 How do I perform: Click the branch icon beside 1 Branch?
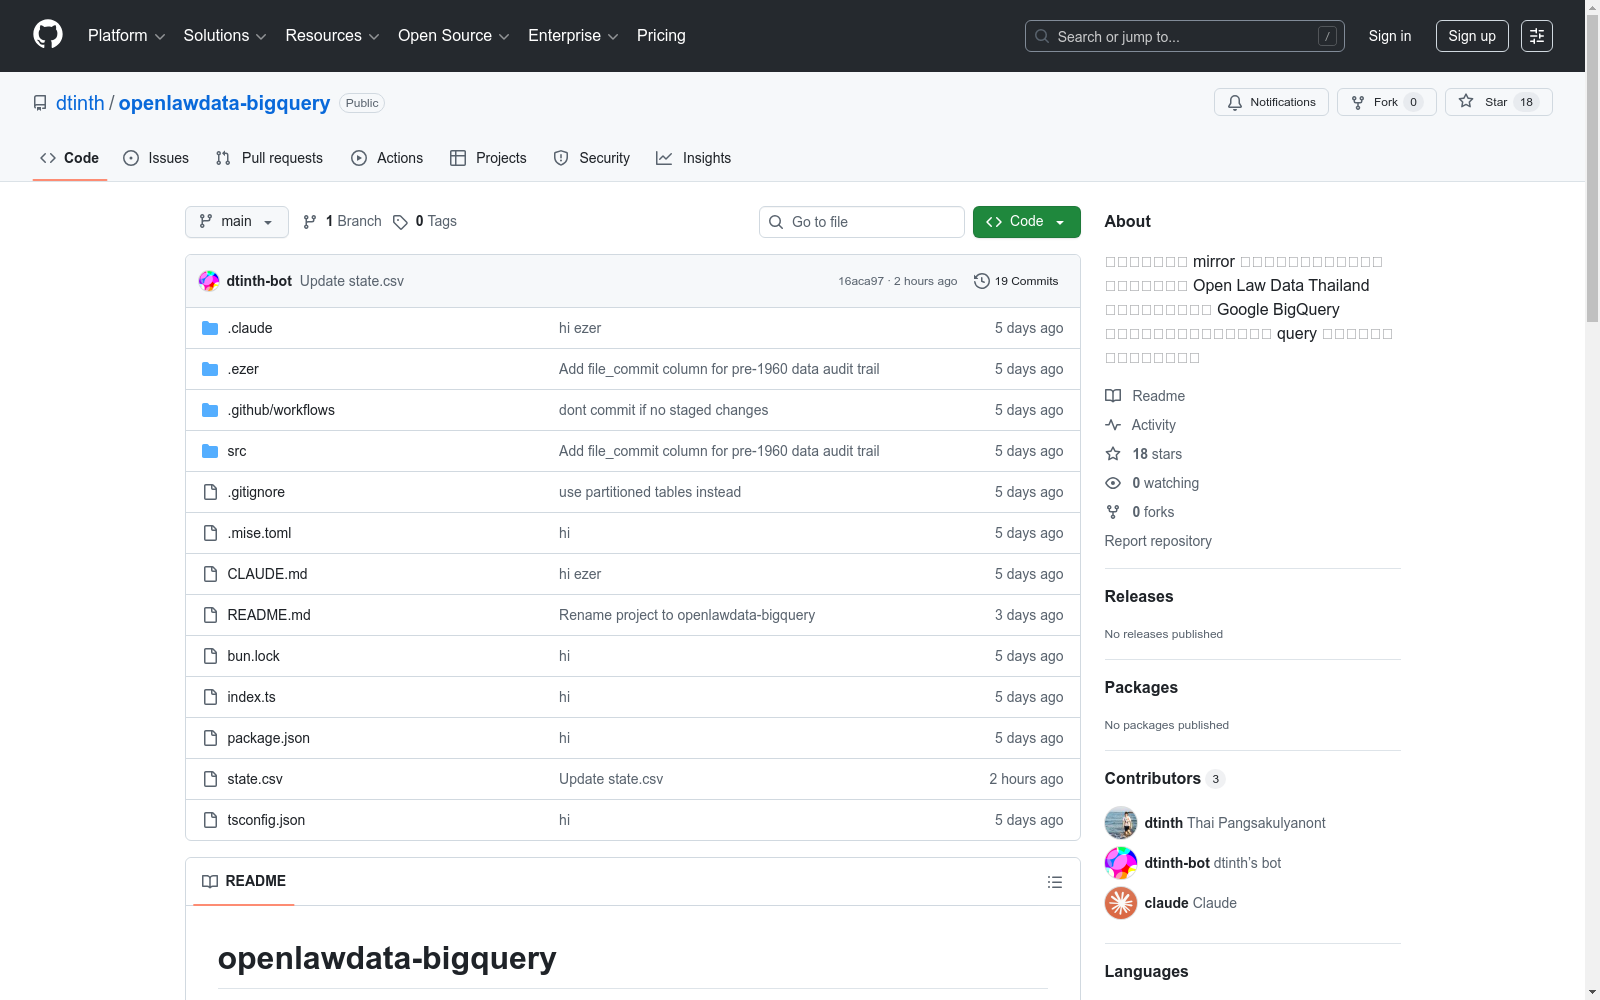[x=310, y=222]
